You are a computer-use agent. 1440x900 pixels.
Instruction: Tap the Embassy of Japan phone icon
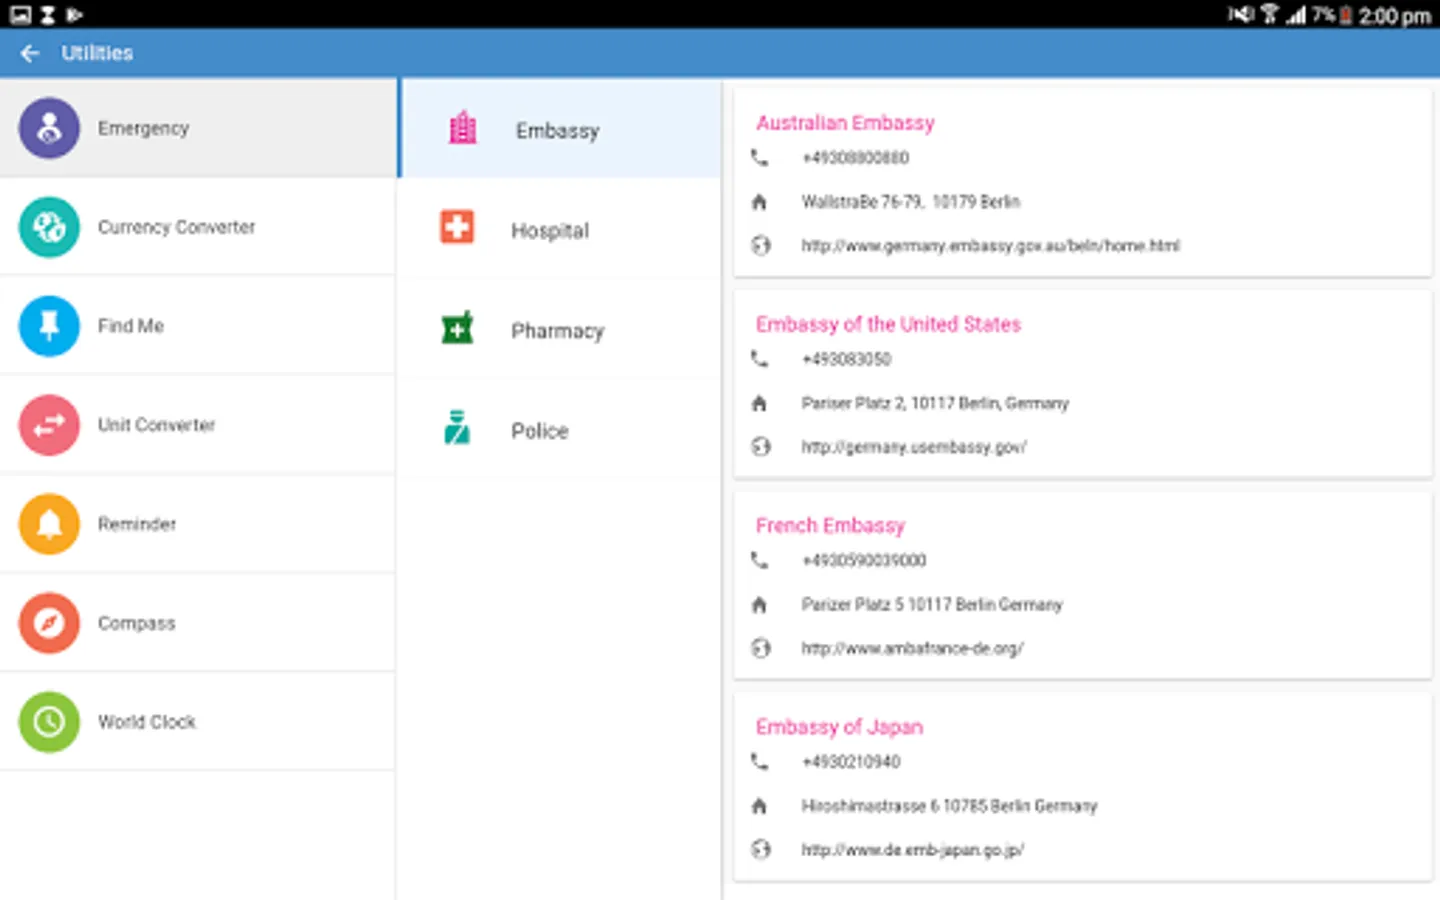pyautogui.click(x=760, y=762)
